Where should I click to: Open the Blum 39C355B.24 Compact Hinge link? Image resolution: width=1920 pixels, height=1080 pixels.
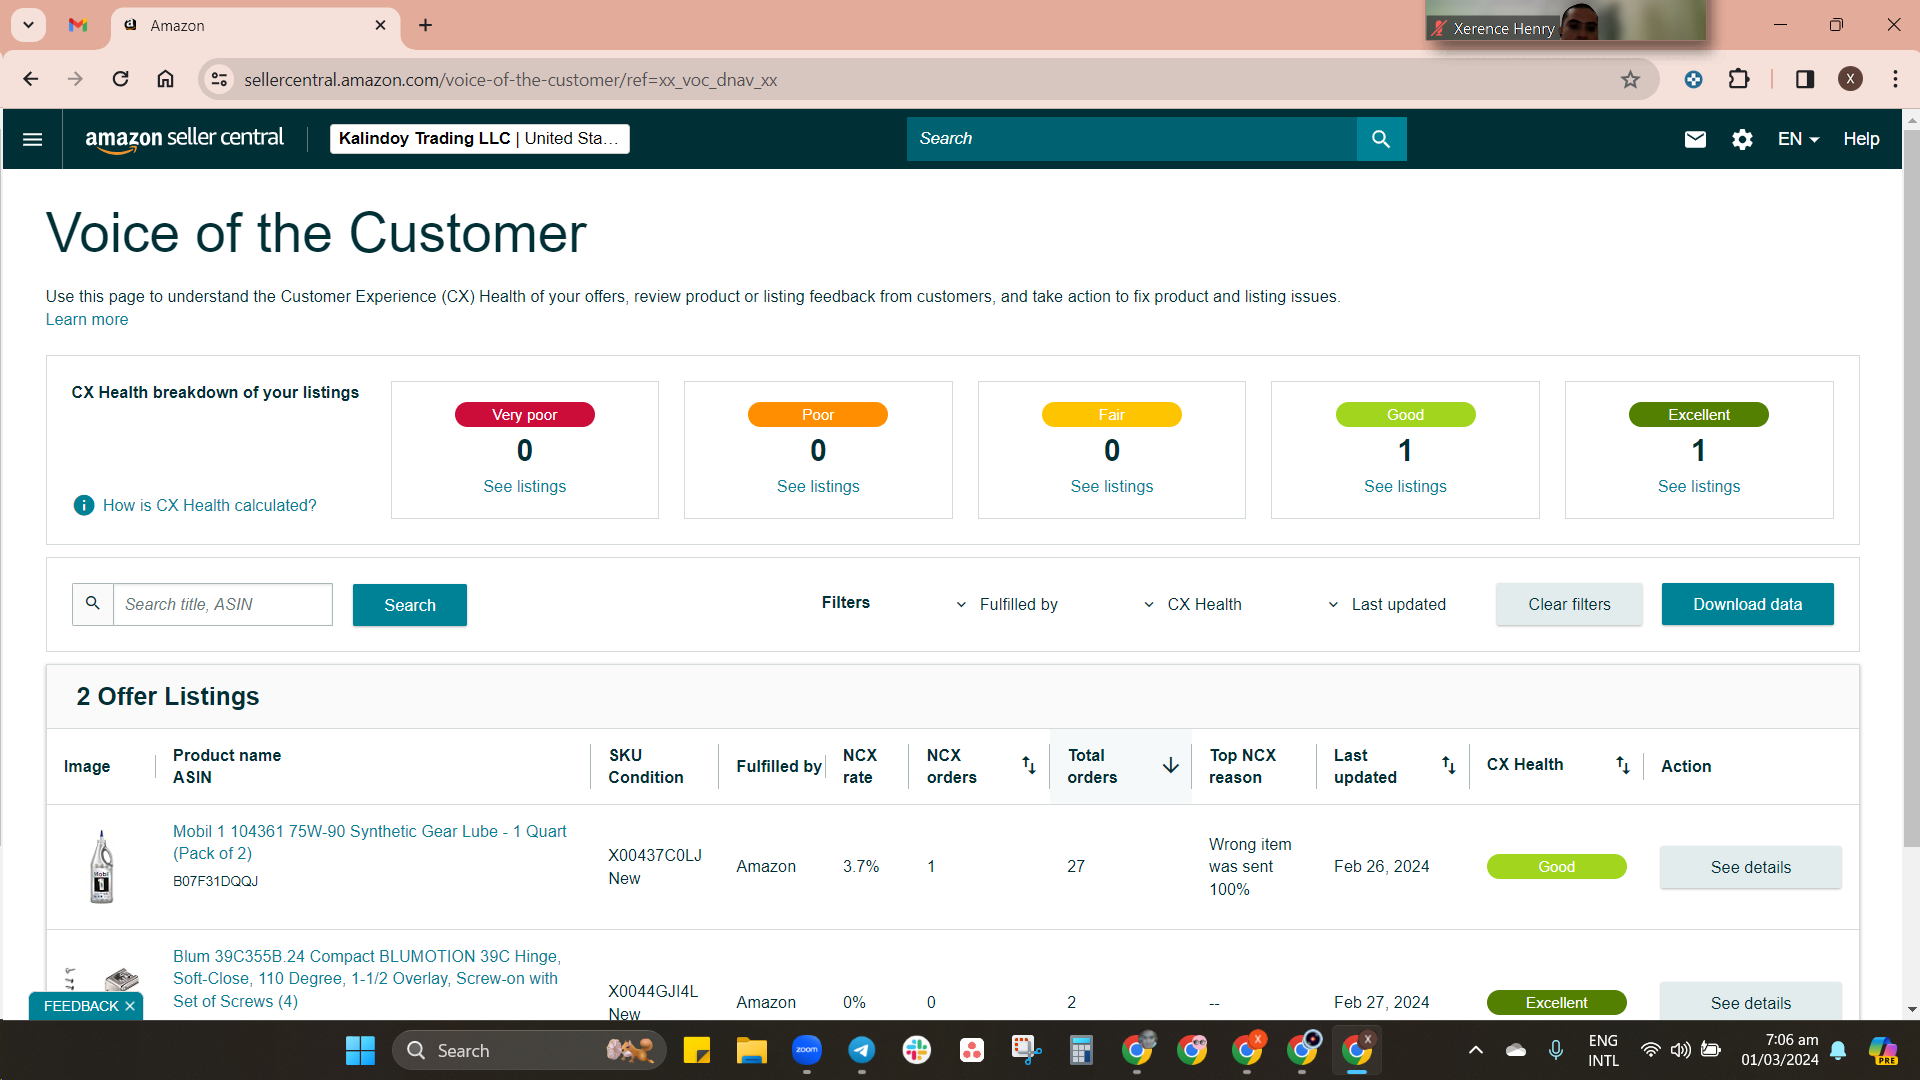coord(367,979)
